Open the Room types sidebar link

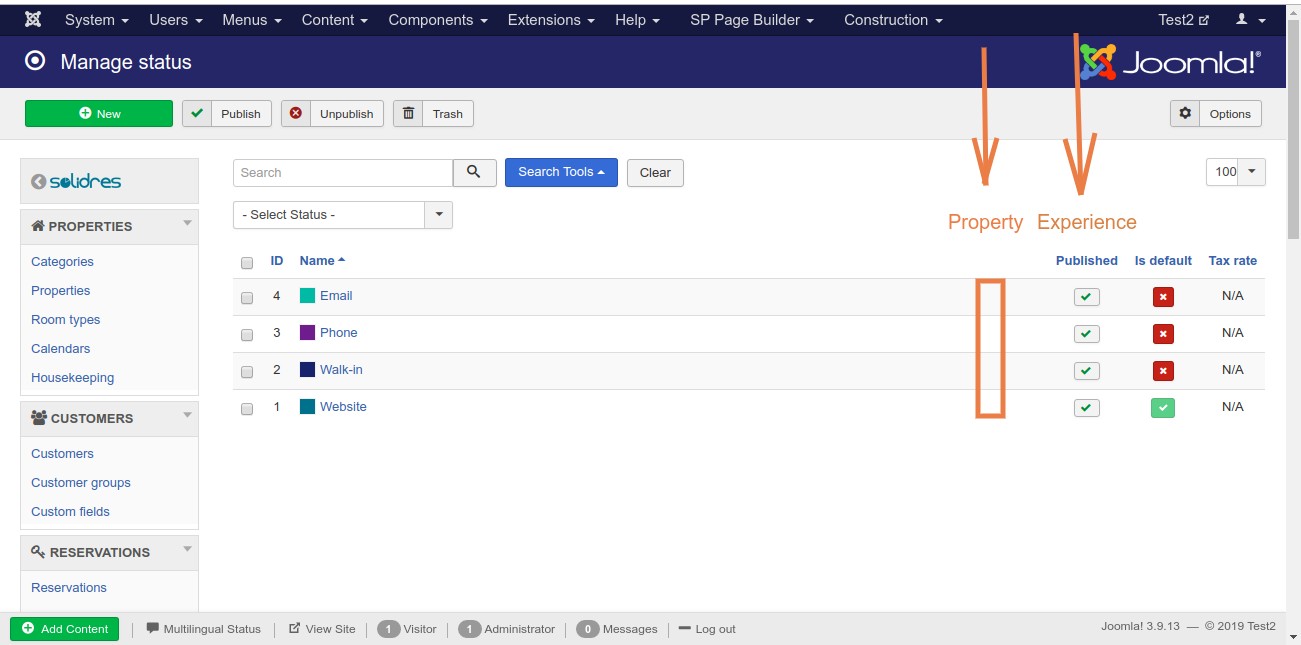tap(66, 320)
